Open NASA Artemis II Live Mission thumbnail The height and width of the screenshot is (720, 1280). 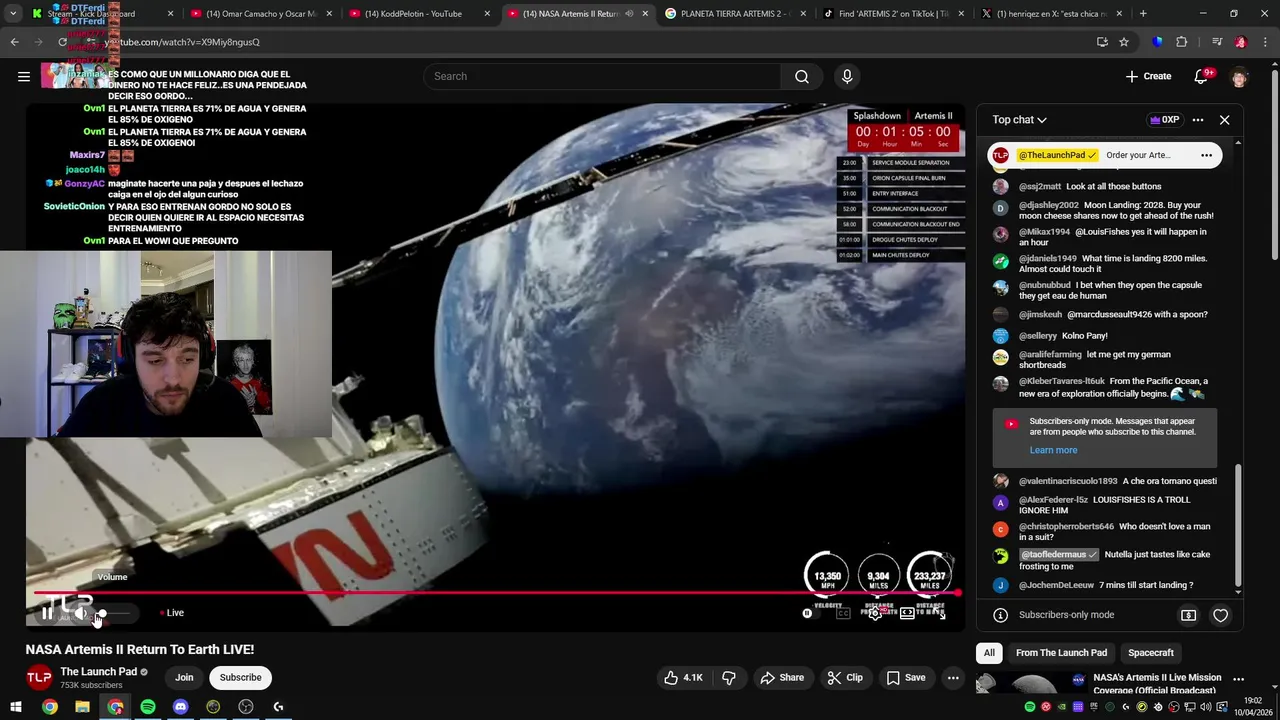pos(1031,684)
